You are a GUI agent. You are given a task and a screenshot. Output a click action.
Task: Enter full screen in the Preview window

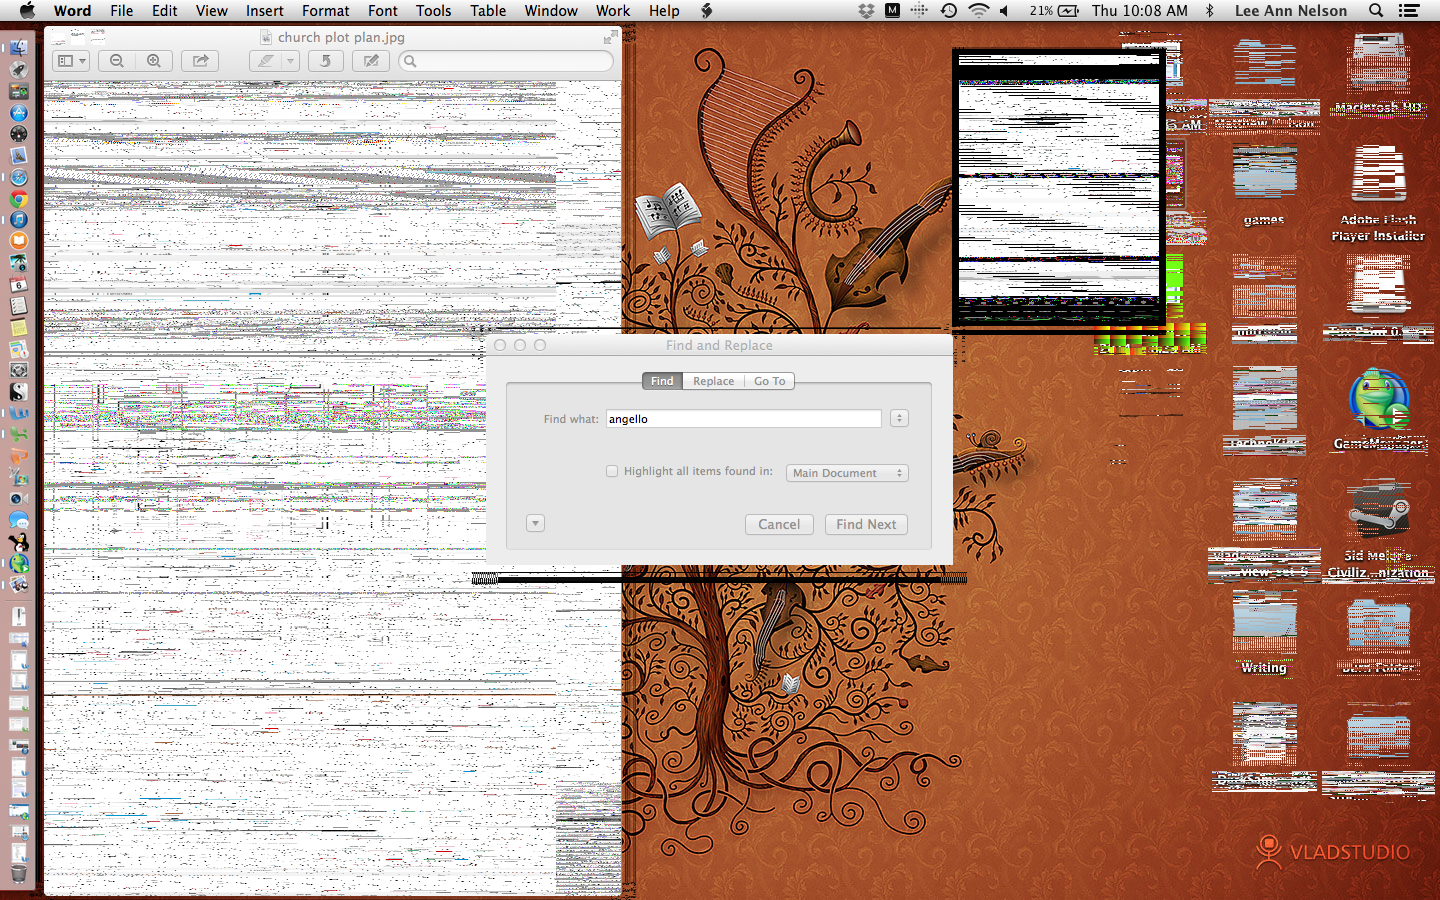609,37
